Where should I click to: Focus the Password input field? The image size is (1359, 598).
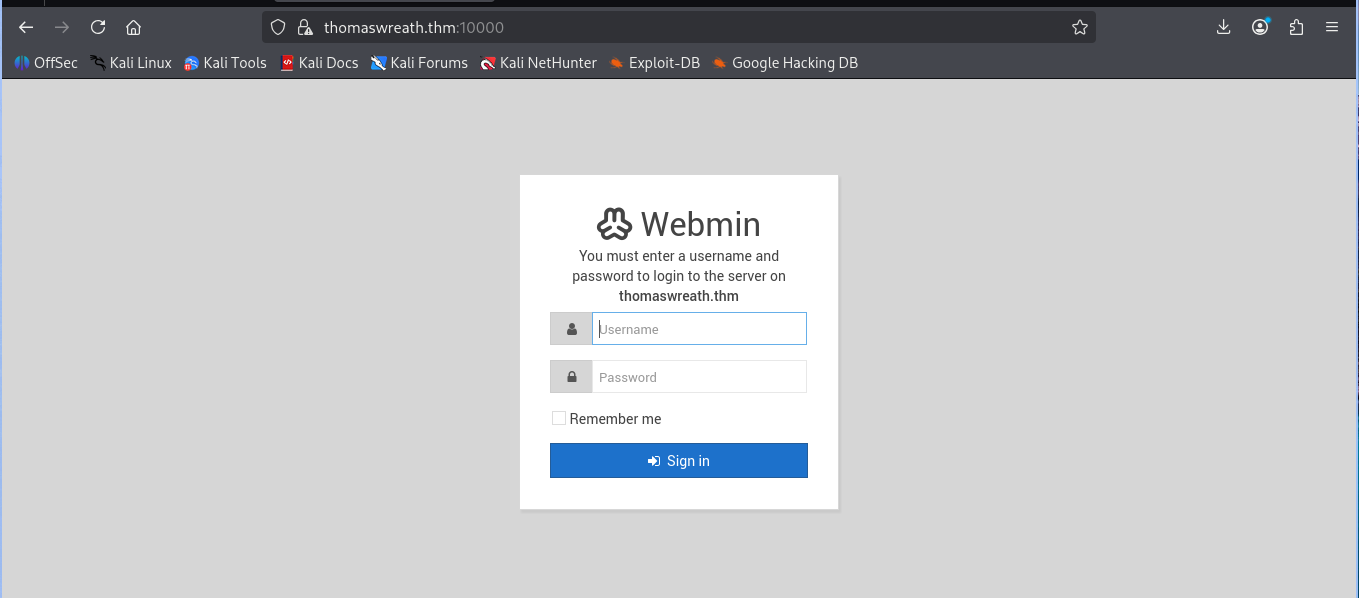(699, 377)
